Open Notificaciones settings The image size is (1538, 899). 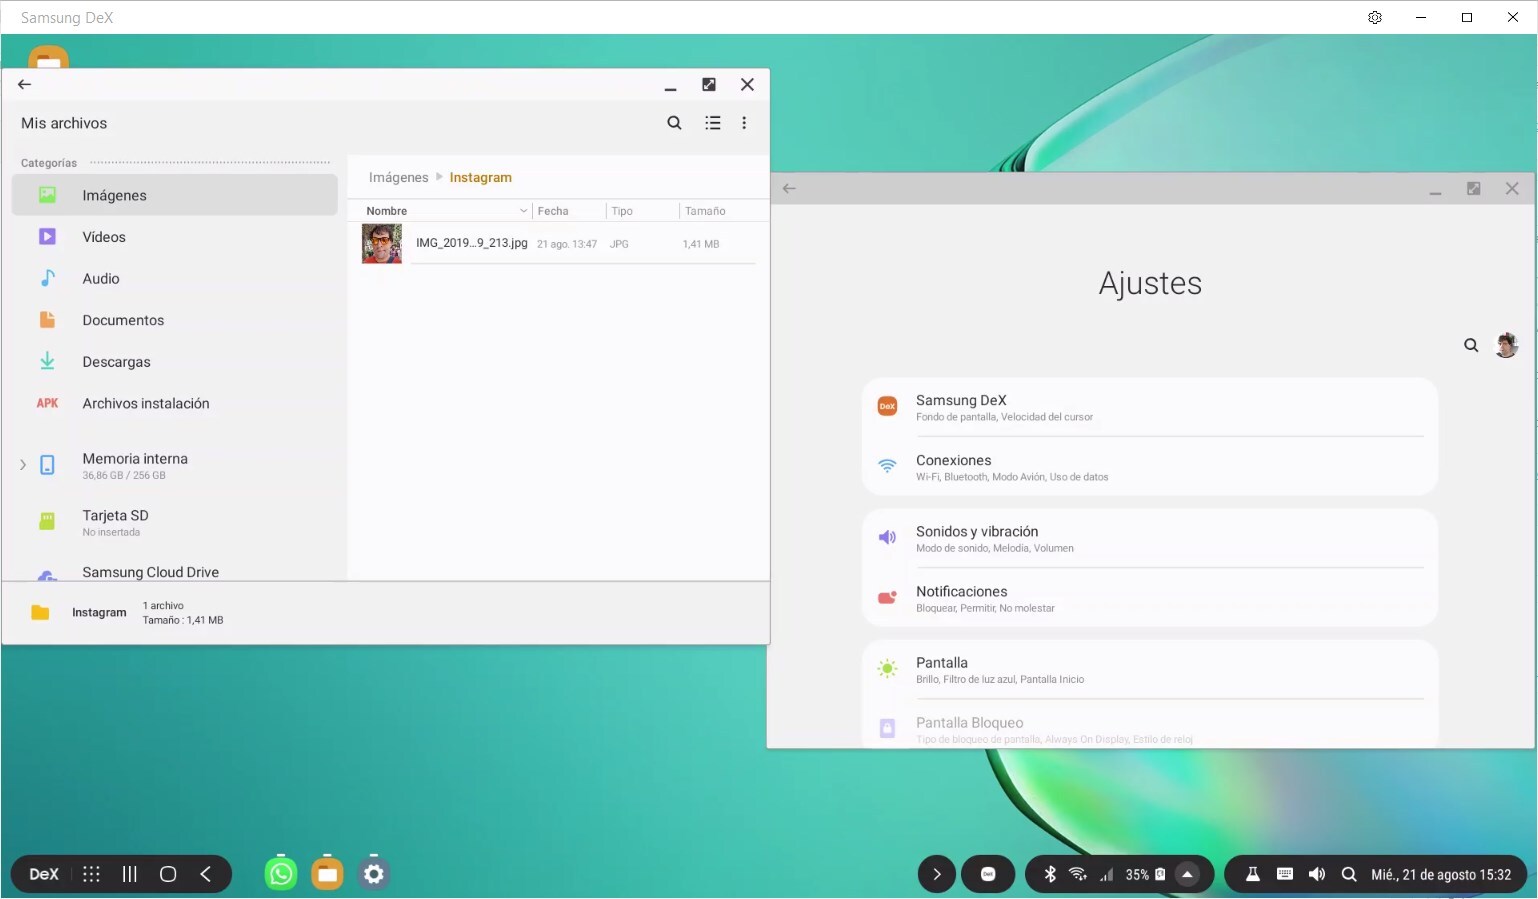point(1149,598)
